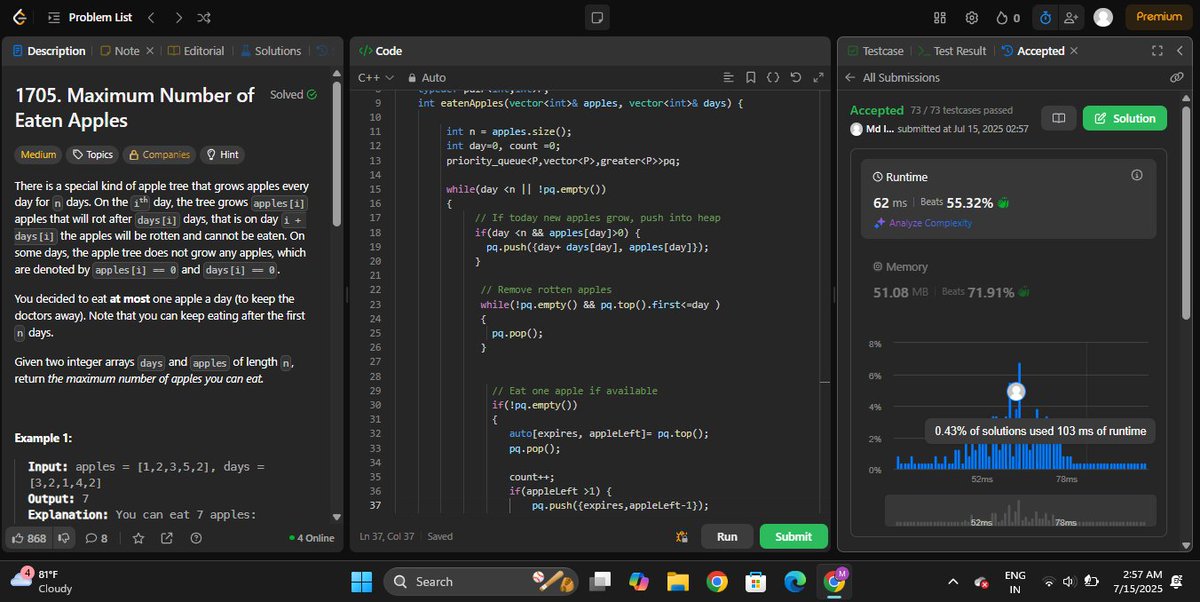
Task: Click the Premium button
Action: pyautogui.click(x=1159, y=17)
